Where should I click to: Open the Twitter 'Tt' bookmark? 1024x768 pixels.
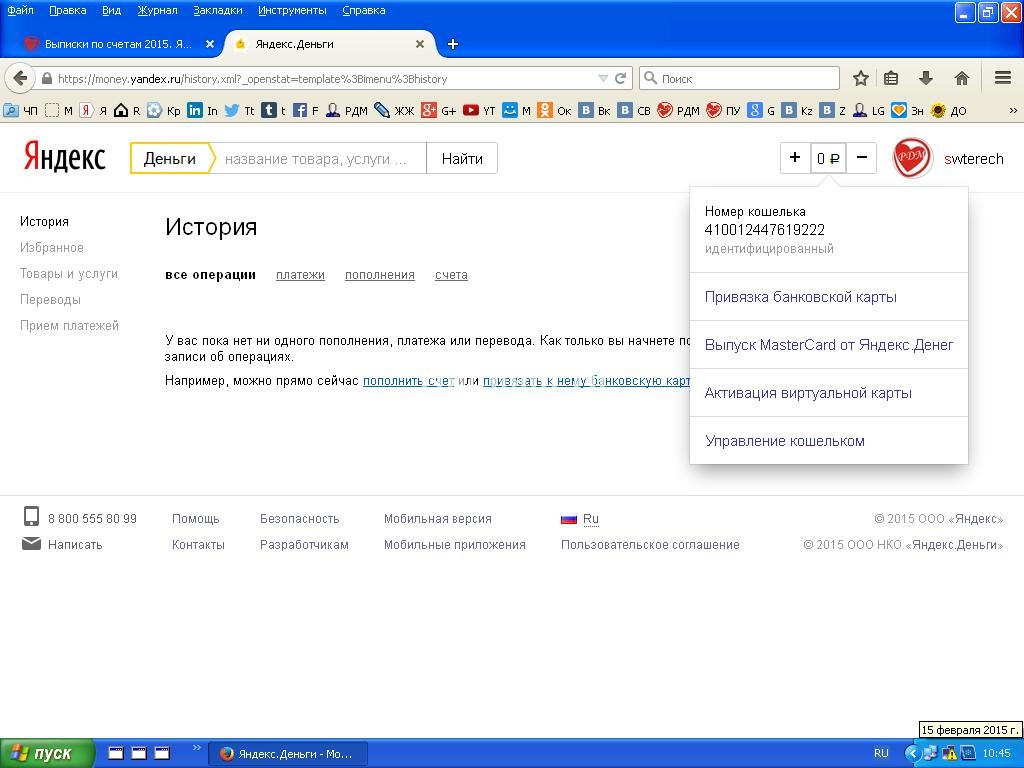(x=240, y=110)
